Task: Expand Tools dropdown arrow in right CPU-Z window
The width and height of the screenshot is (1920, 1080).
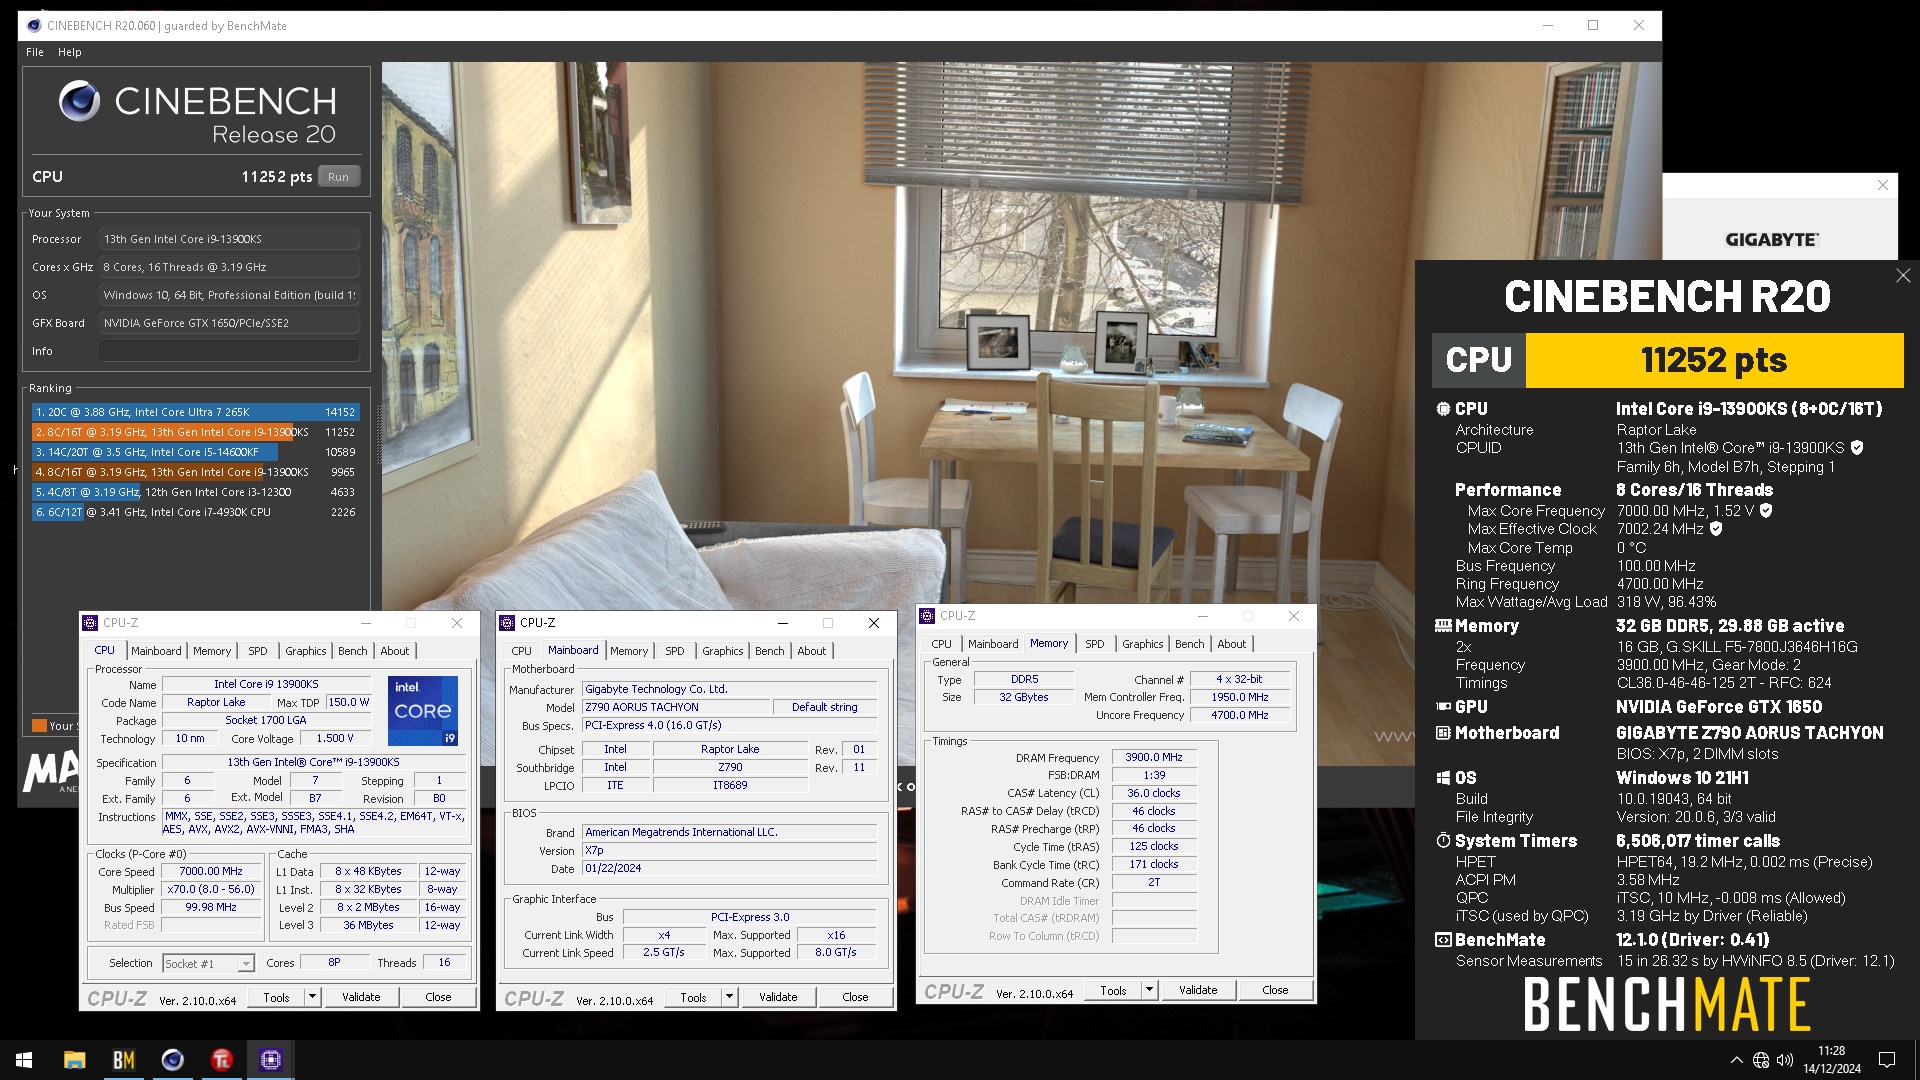Action: (1149, 990)
